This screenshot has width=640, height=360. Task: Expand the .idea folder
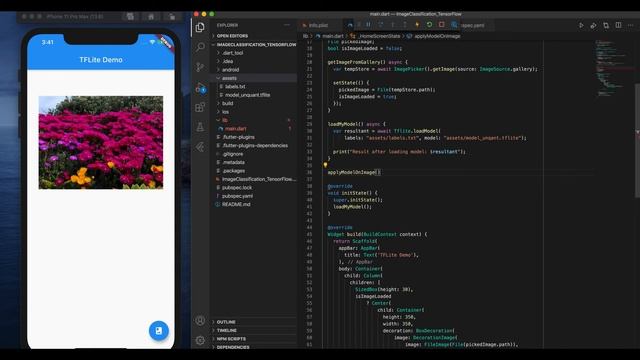253,62
